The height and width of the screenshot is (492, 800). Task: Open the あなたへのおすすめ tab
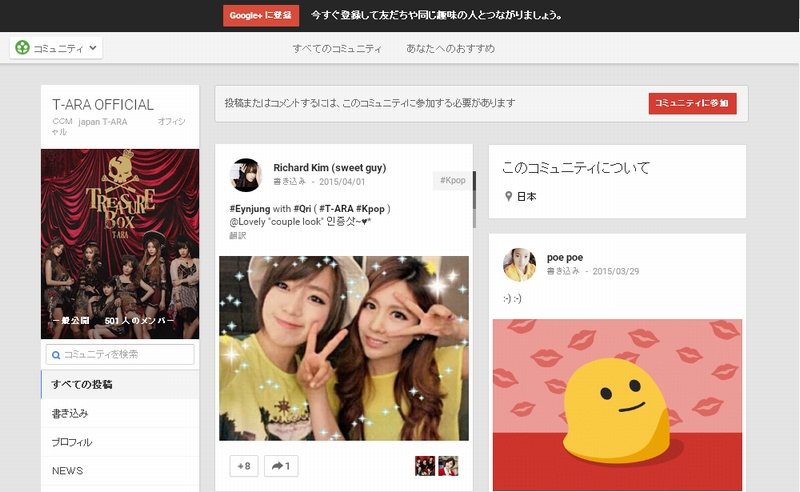[451, 48]
